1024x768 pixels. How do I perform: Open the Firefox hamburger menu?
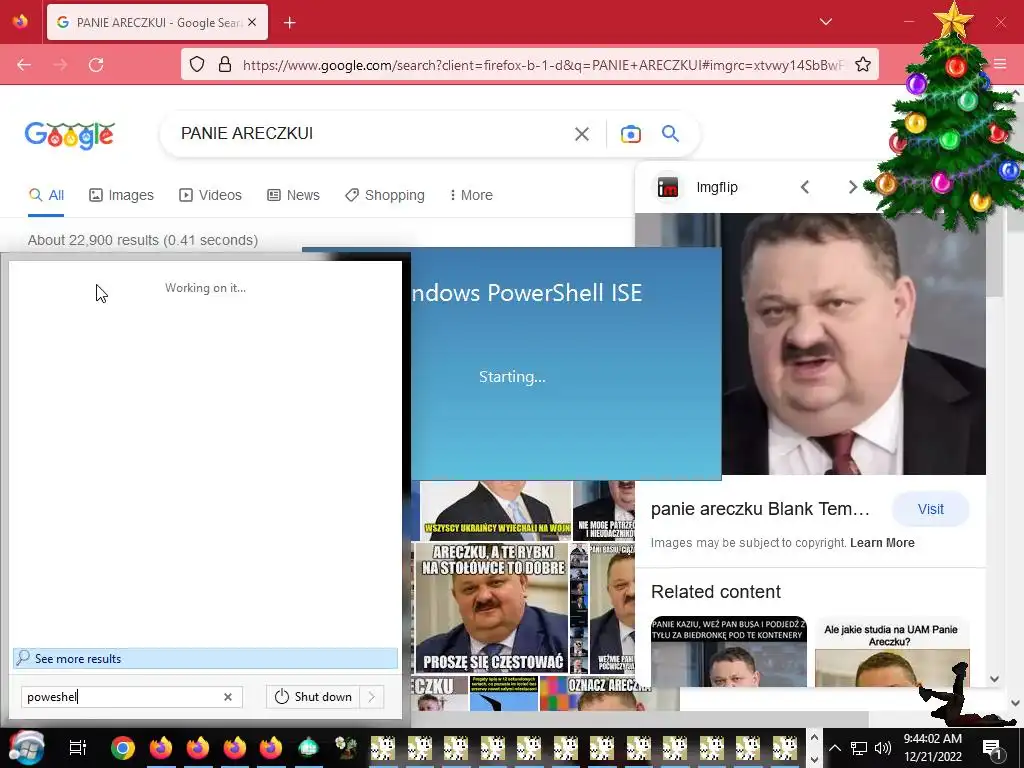point(1000,64)
